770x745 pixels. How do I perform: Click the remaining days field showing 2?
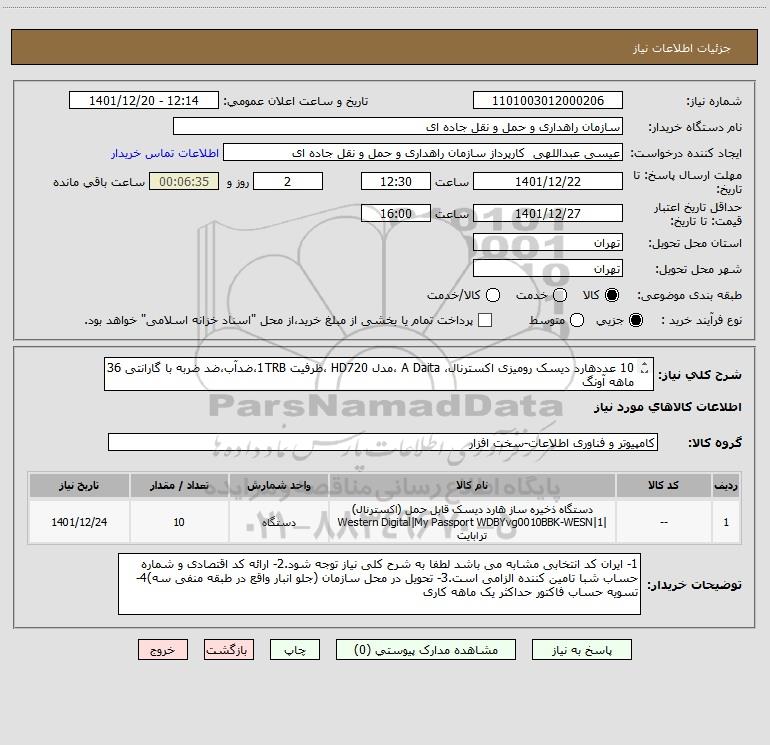[288, 181]
